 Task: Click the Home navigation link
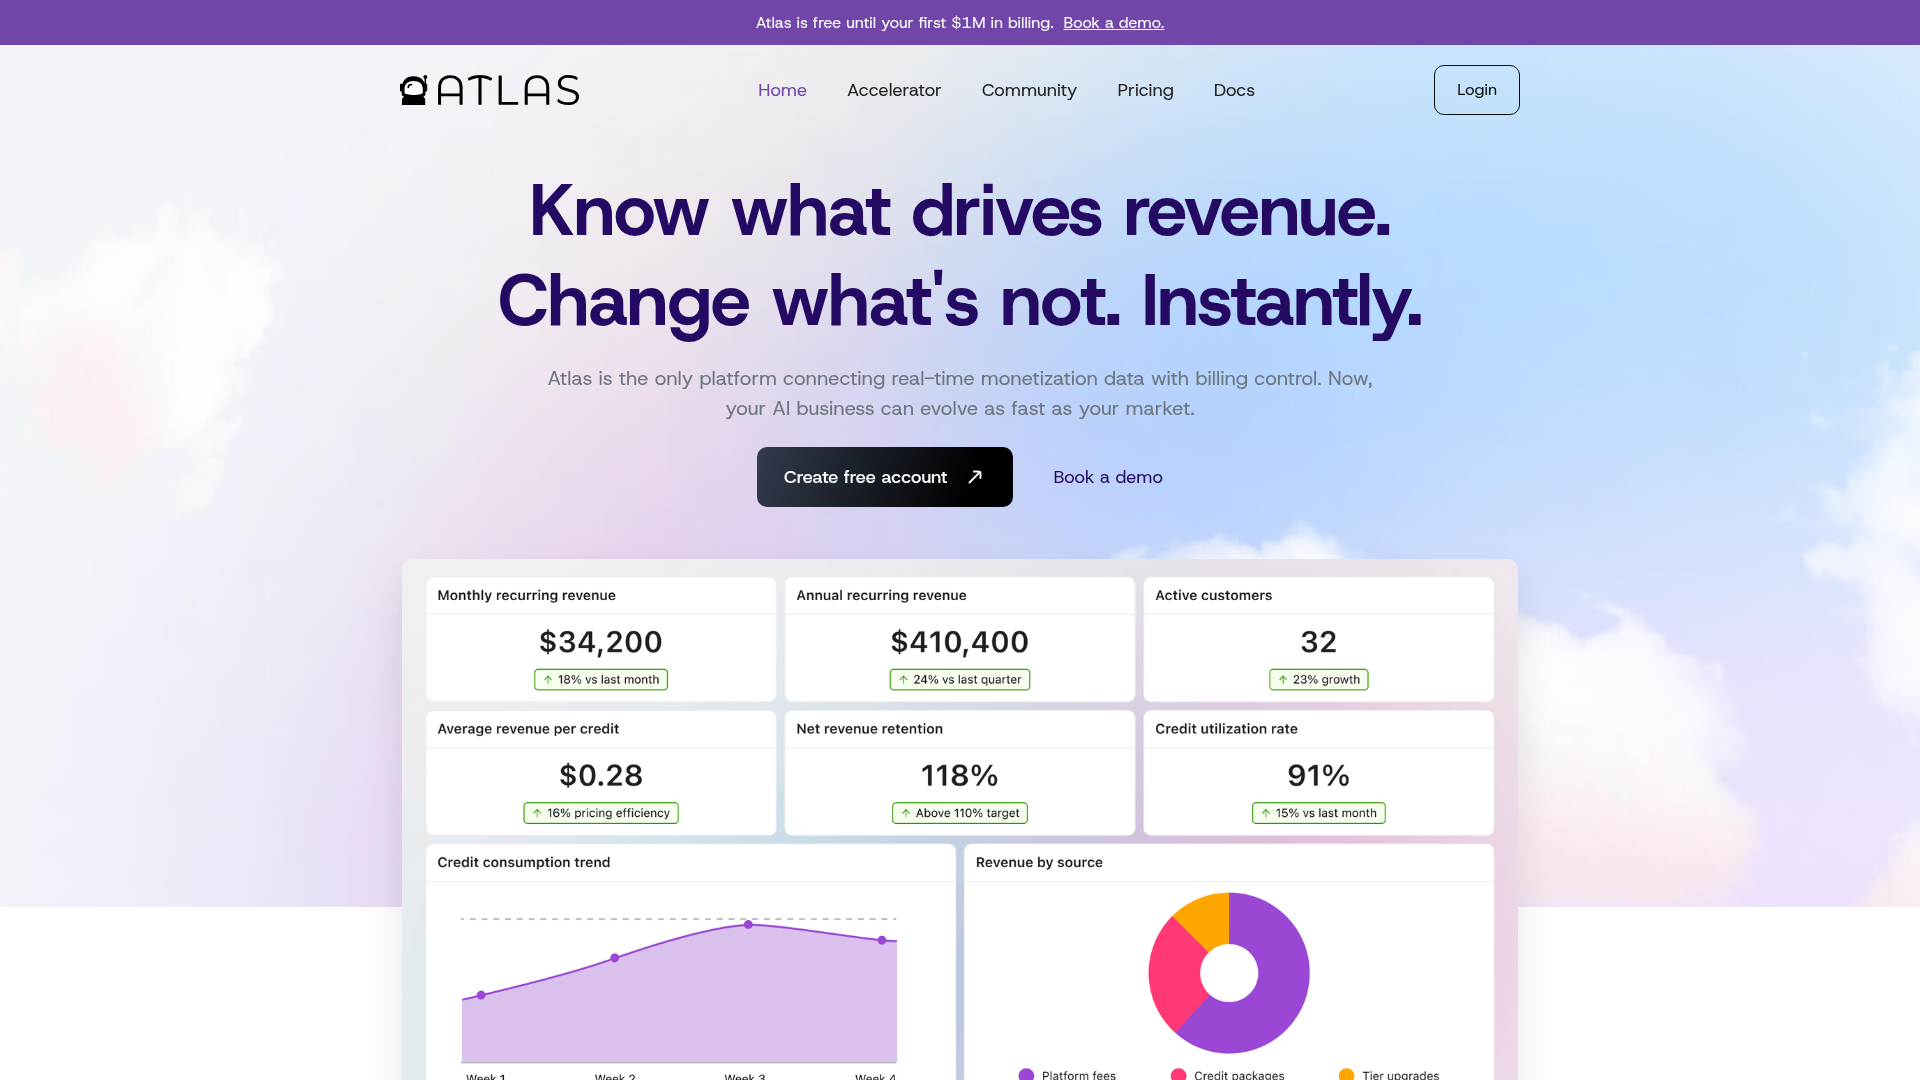(781, 90)
